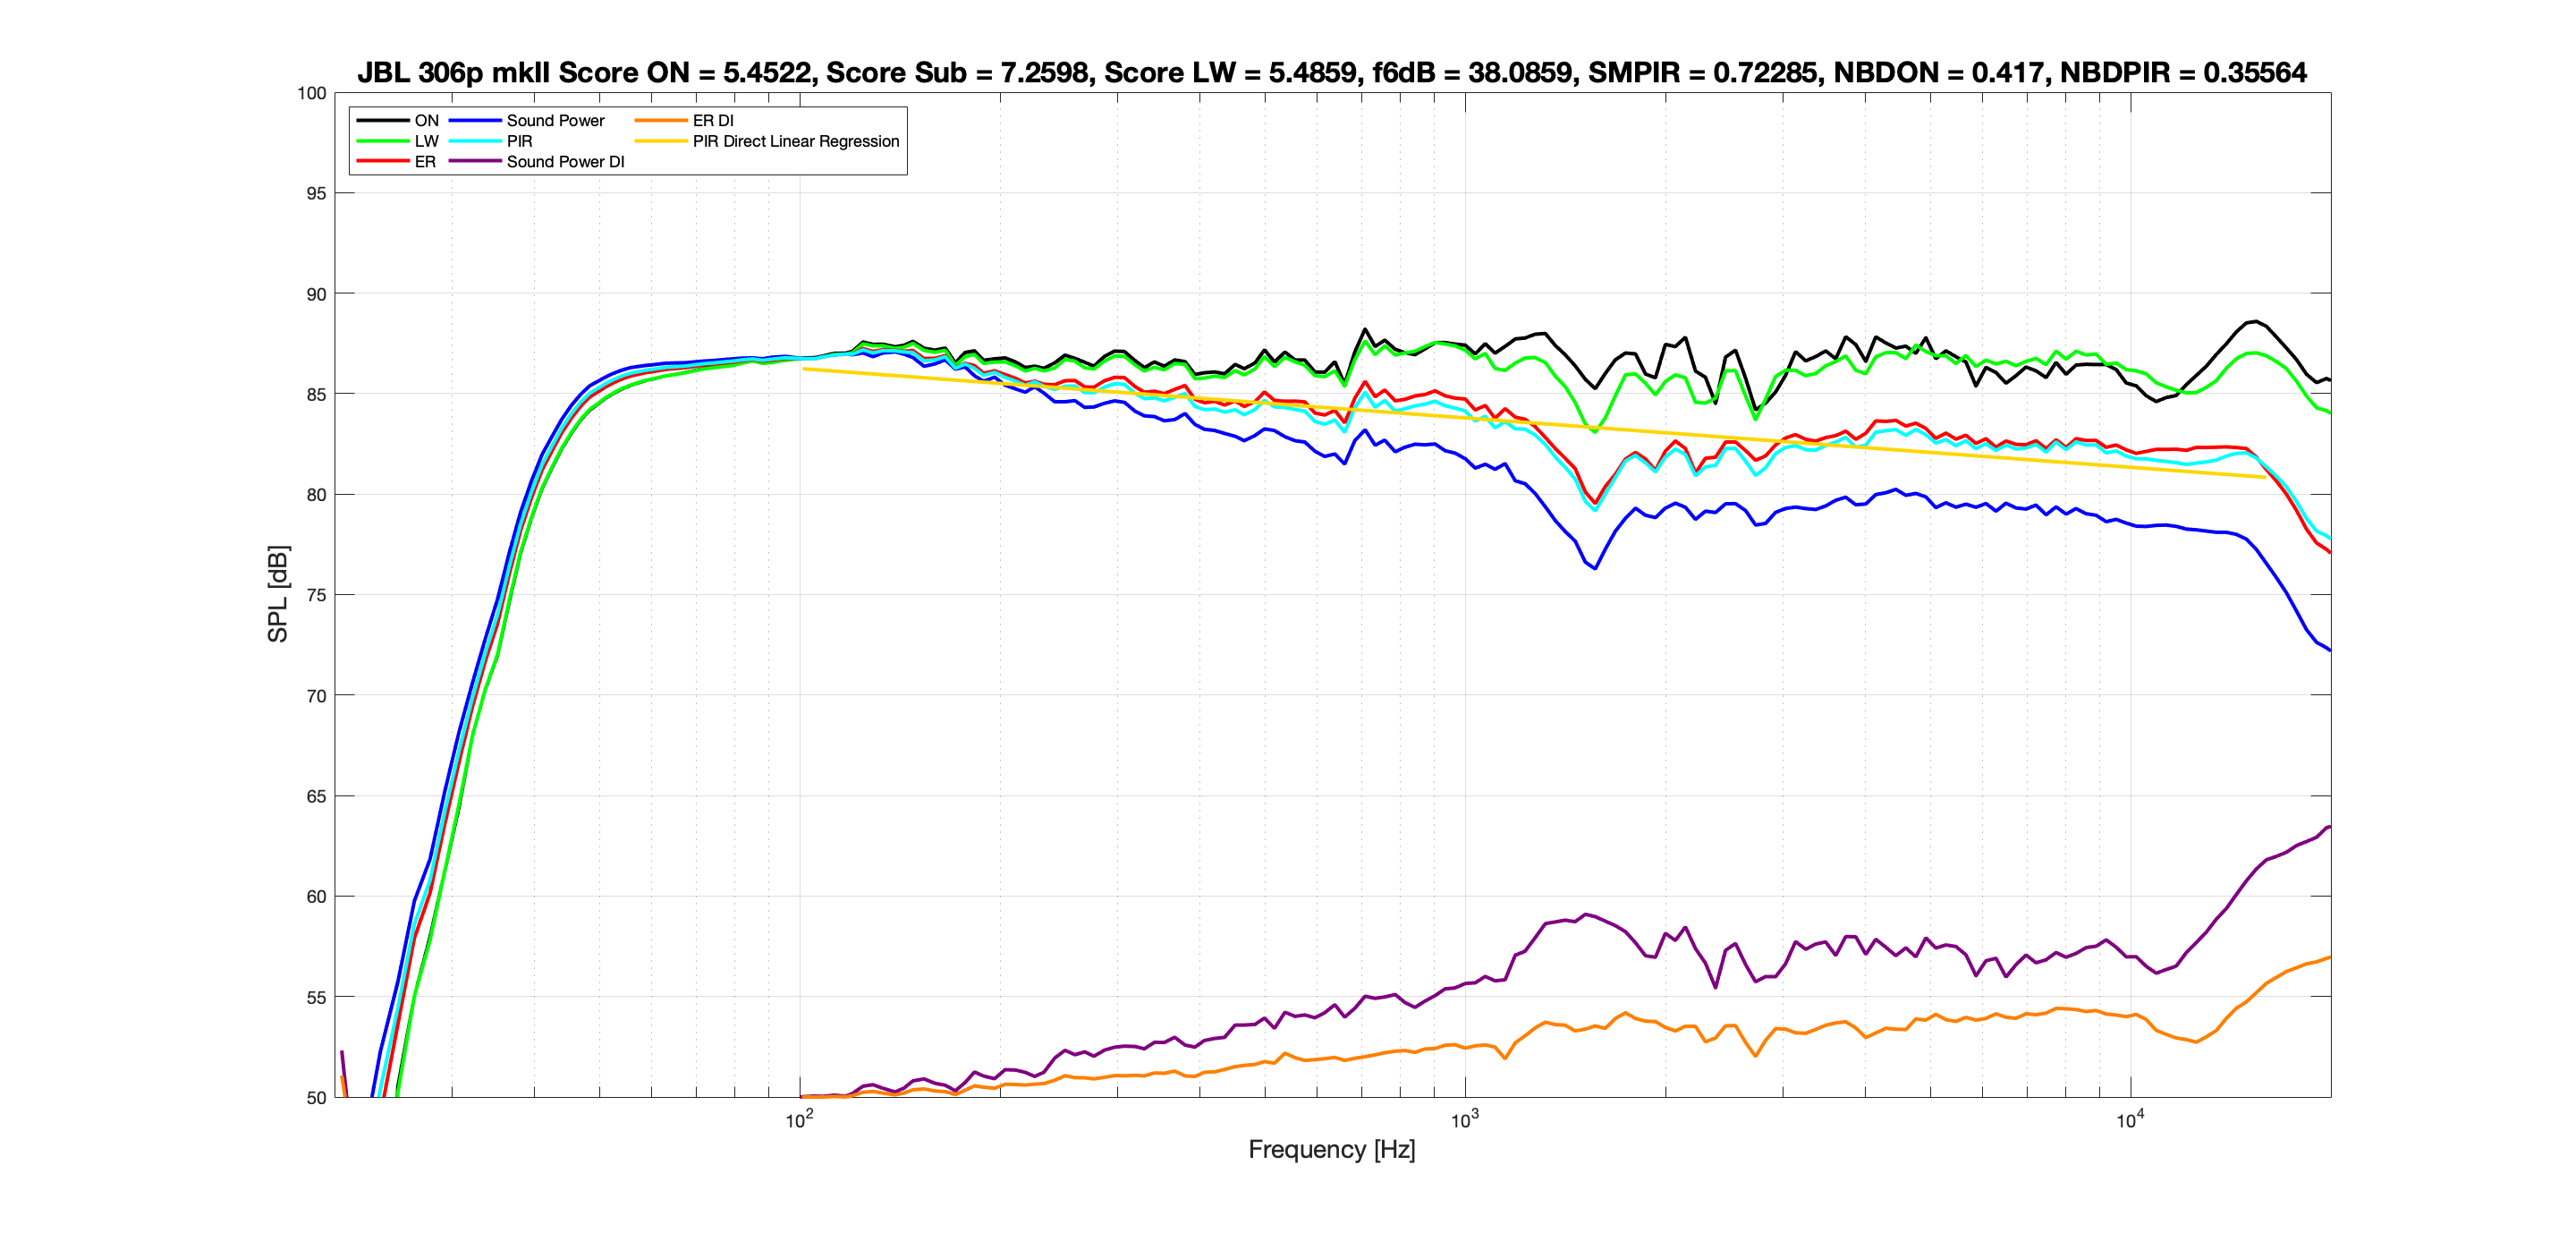Click the y-axis tick label '100'
This screenshot has width=2576, height=1233.
click(311, 93)
